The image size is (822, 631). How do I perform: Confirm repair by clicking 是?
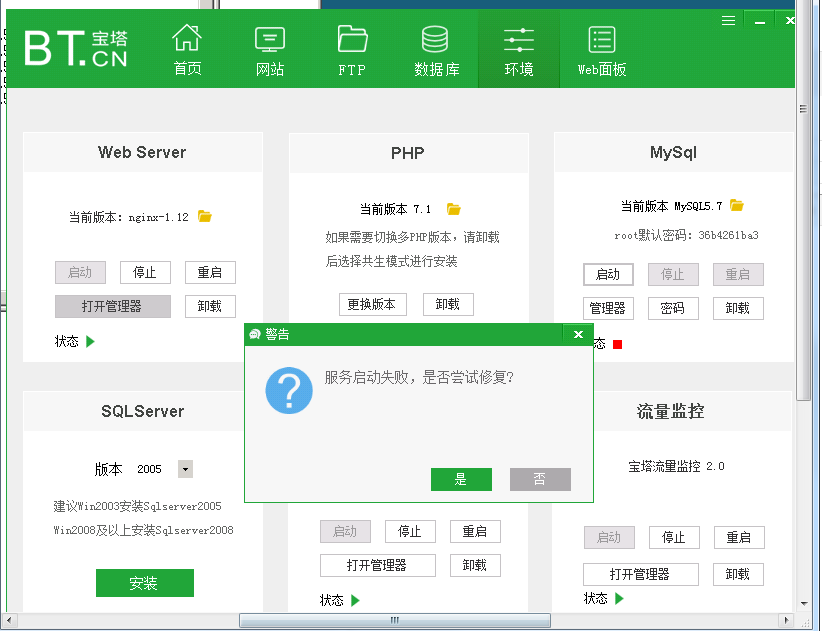click(461, 479)
